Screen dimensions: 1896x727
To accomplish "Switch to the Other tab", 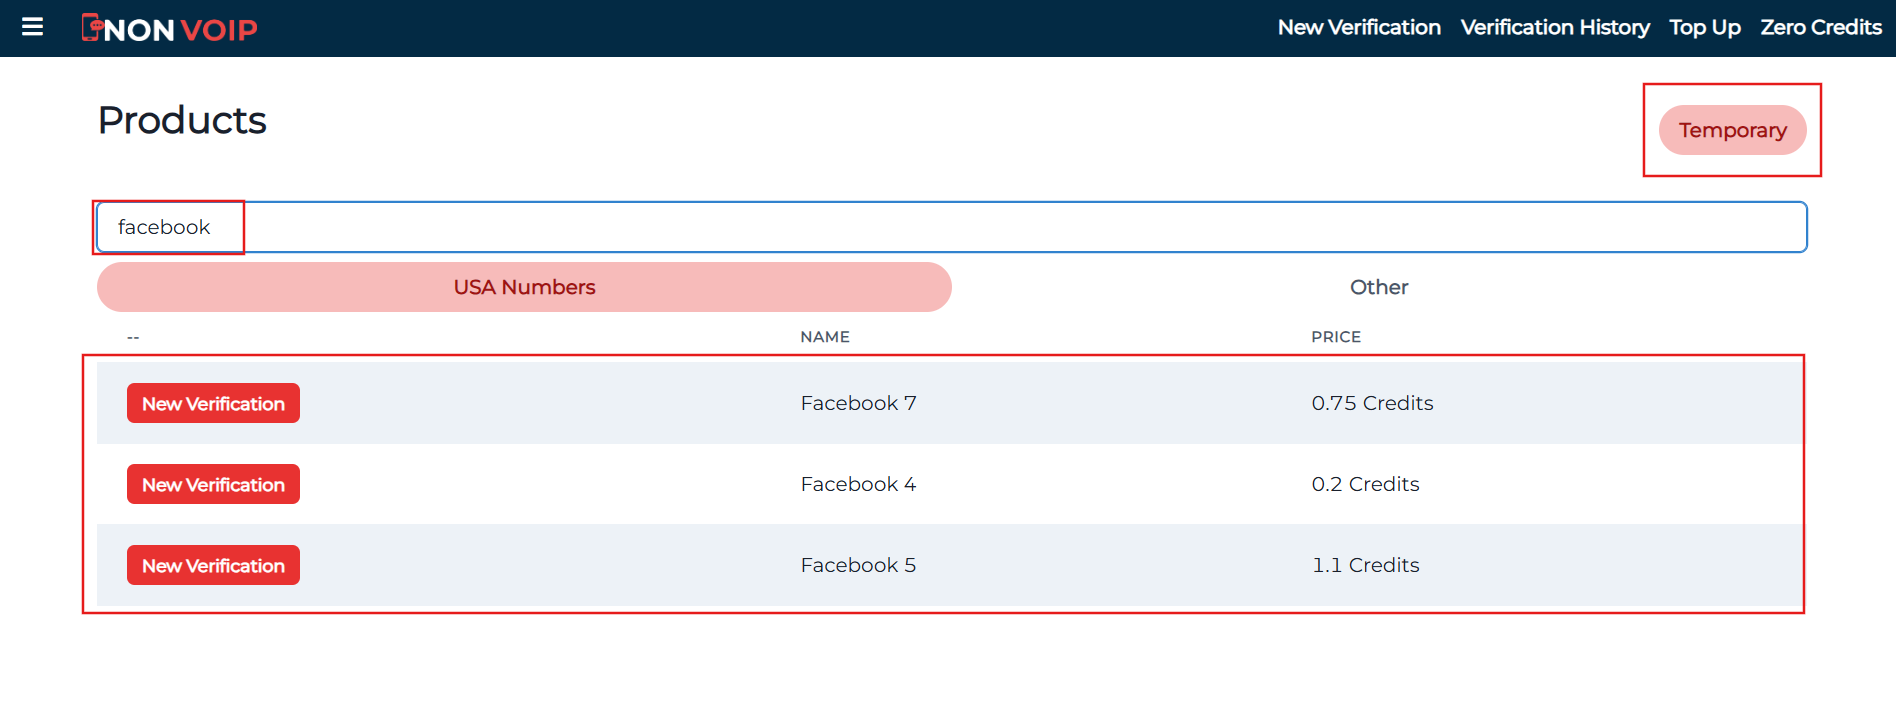I will [x=1379, y=287].
